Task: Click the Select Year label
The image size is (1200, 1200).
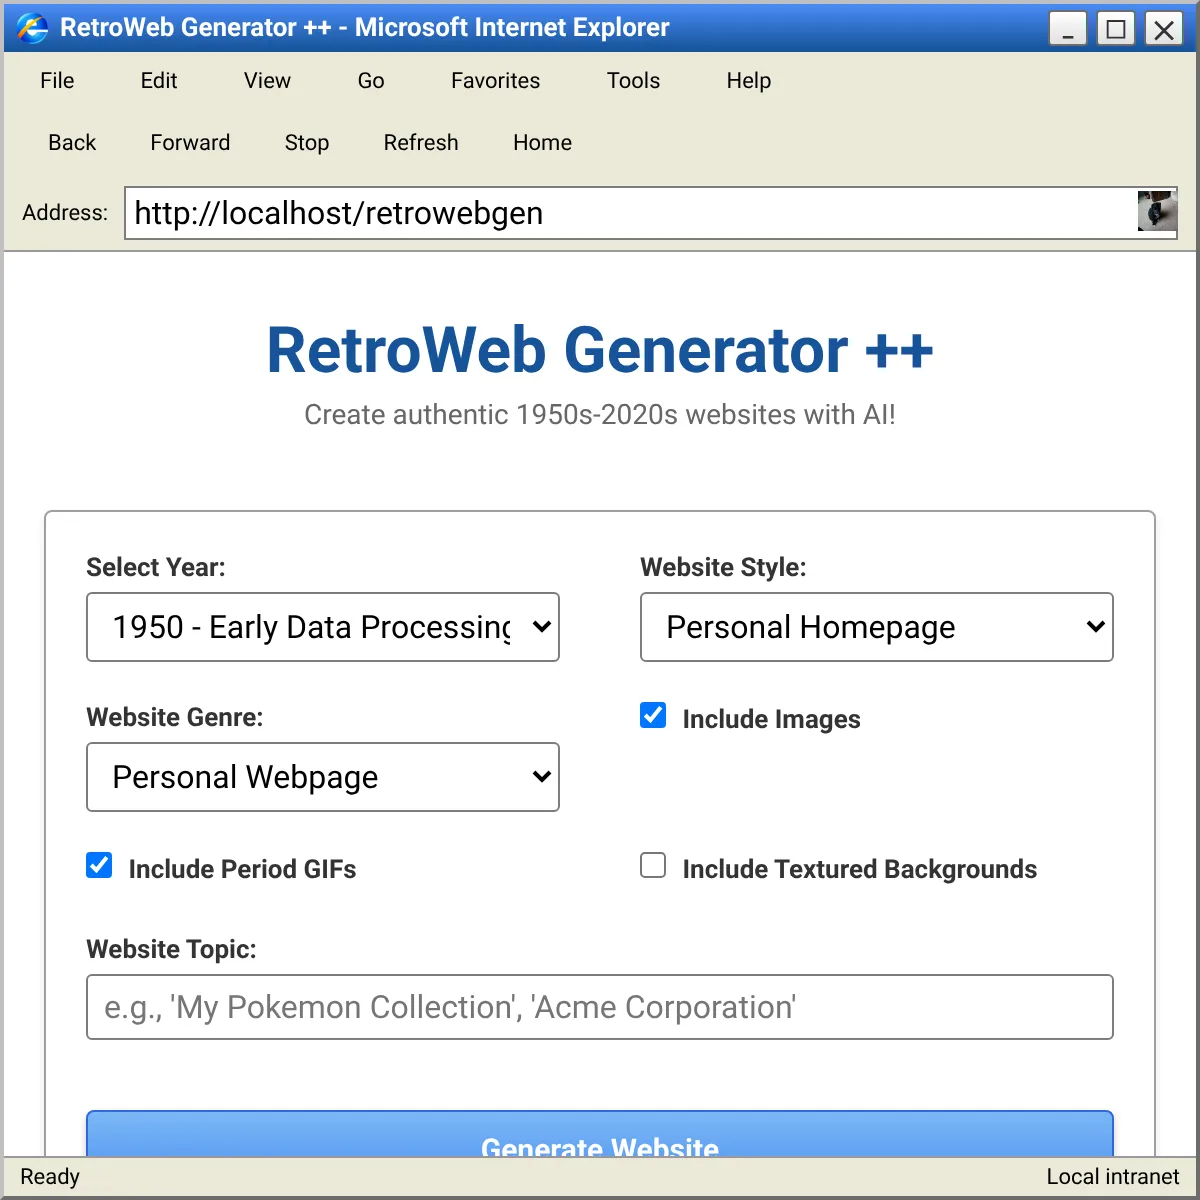Action: click(x=156, y=567)
